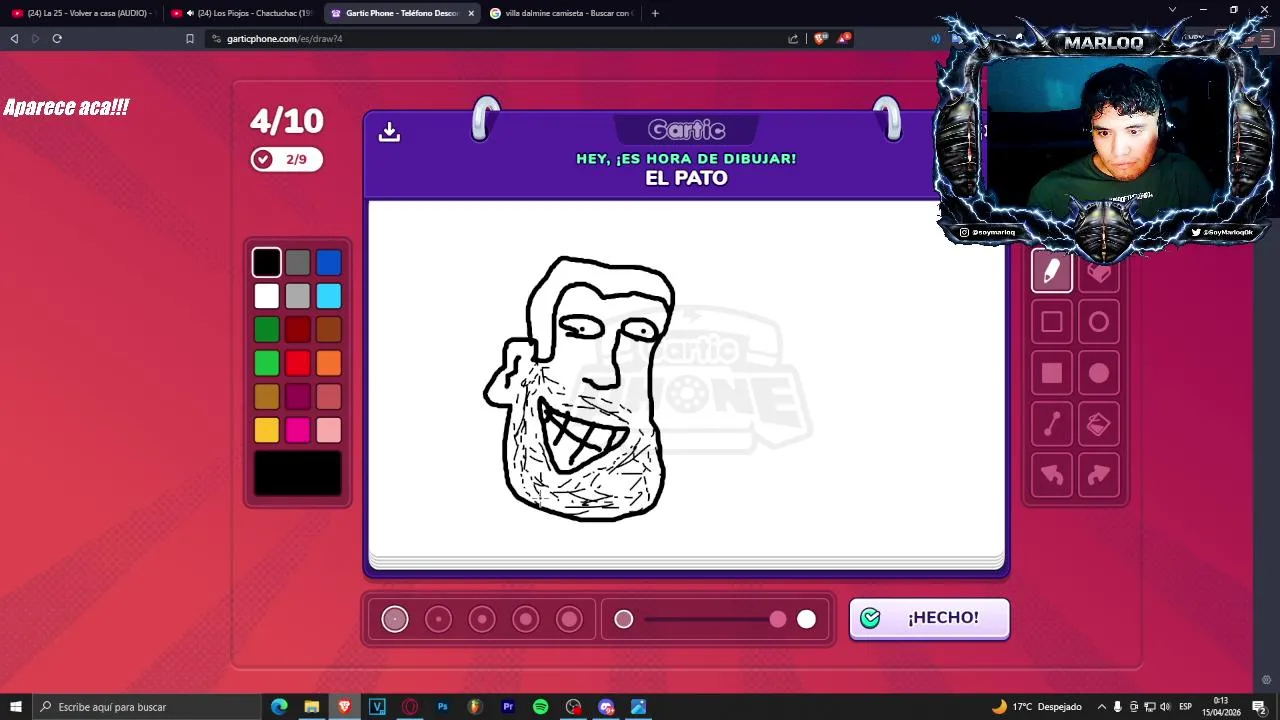Open Brave Shields lion icon
This screenshot has height=720, width=1280.
821,39
